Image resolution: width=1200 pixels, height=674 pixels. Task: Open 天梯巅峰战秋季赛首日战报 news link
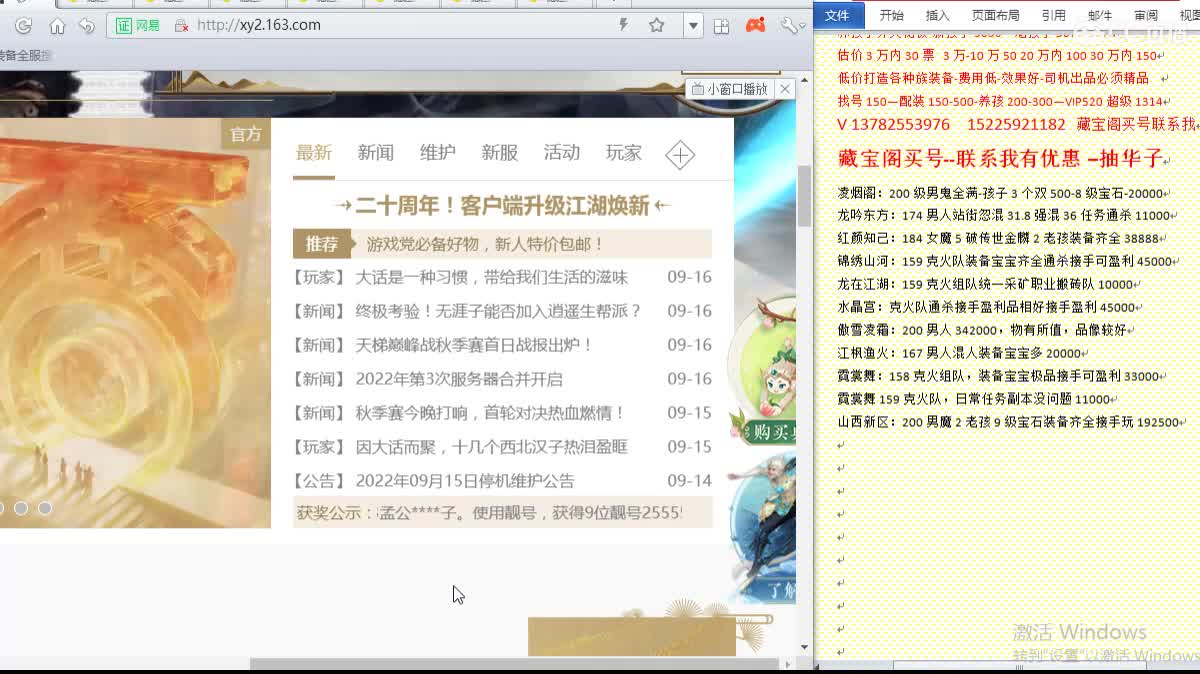point(475,345)
